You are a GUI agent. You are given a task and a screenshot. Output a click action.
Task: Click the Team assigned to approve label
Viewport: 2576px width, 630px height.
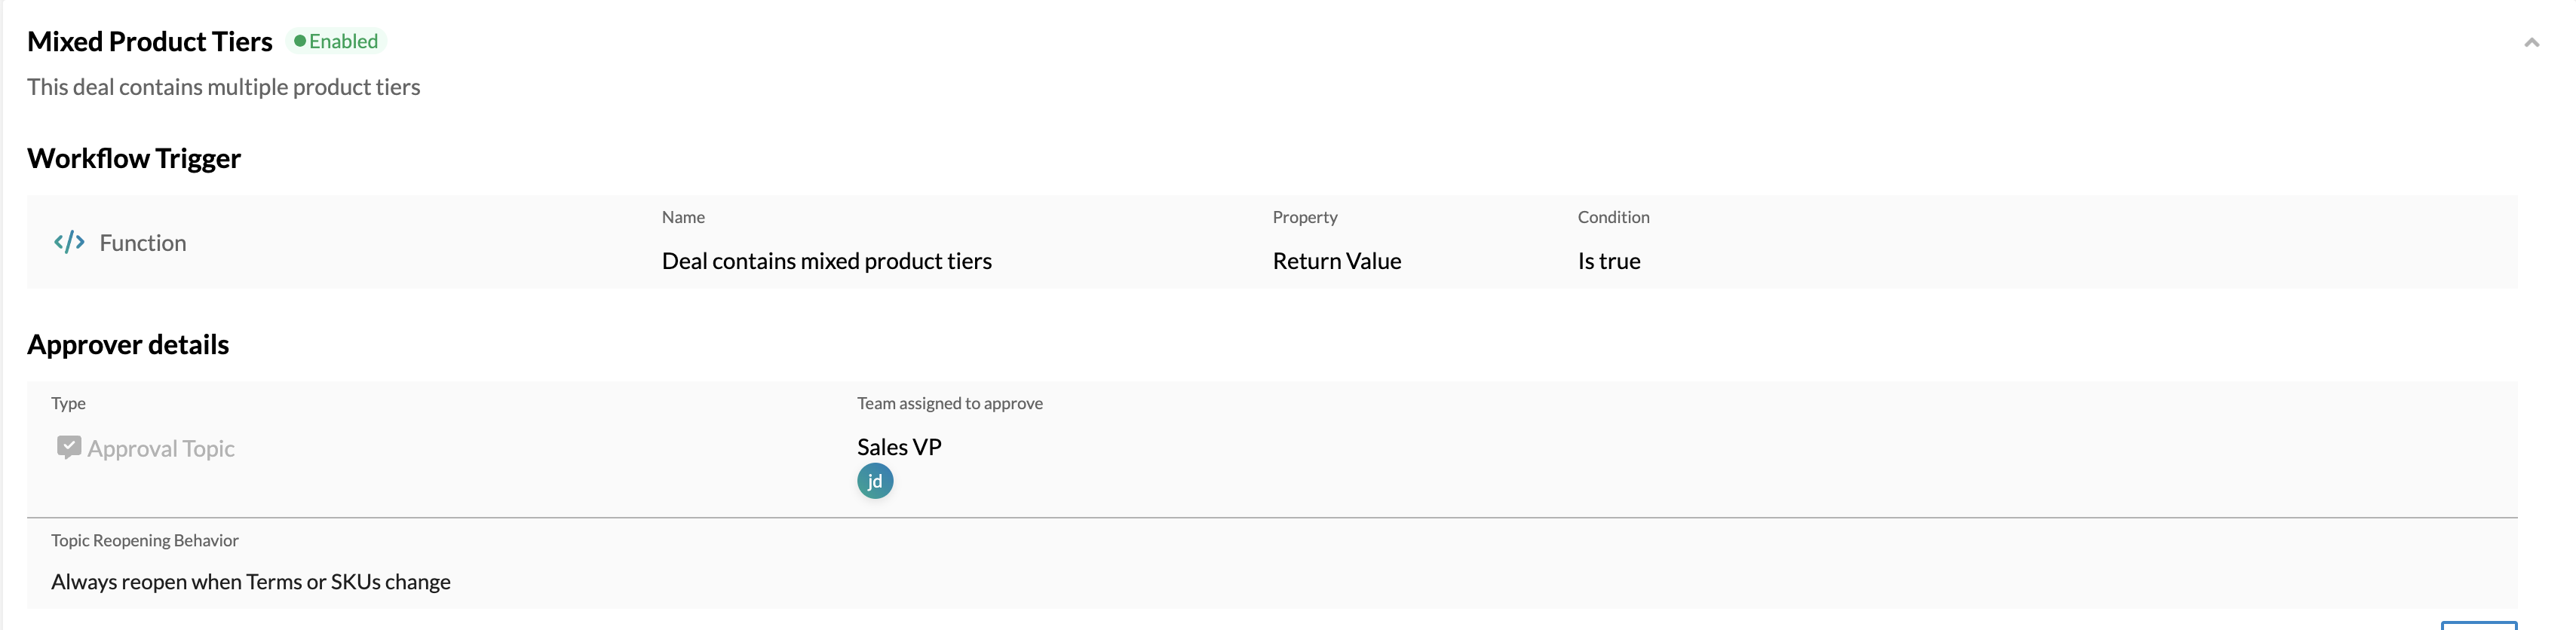point(950,403)
